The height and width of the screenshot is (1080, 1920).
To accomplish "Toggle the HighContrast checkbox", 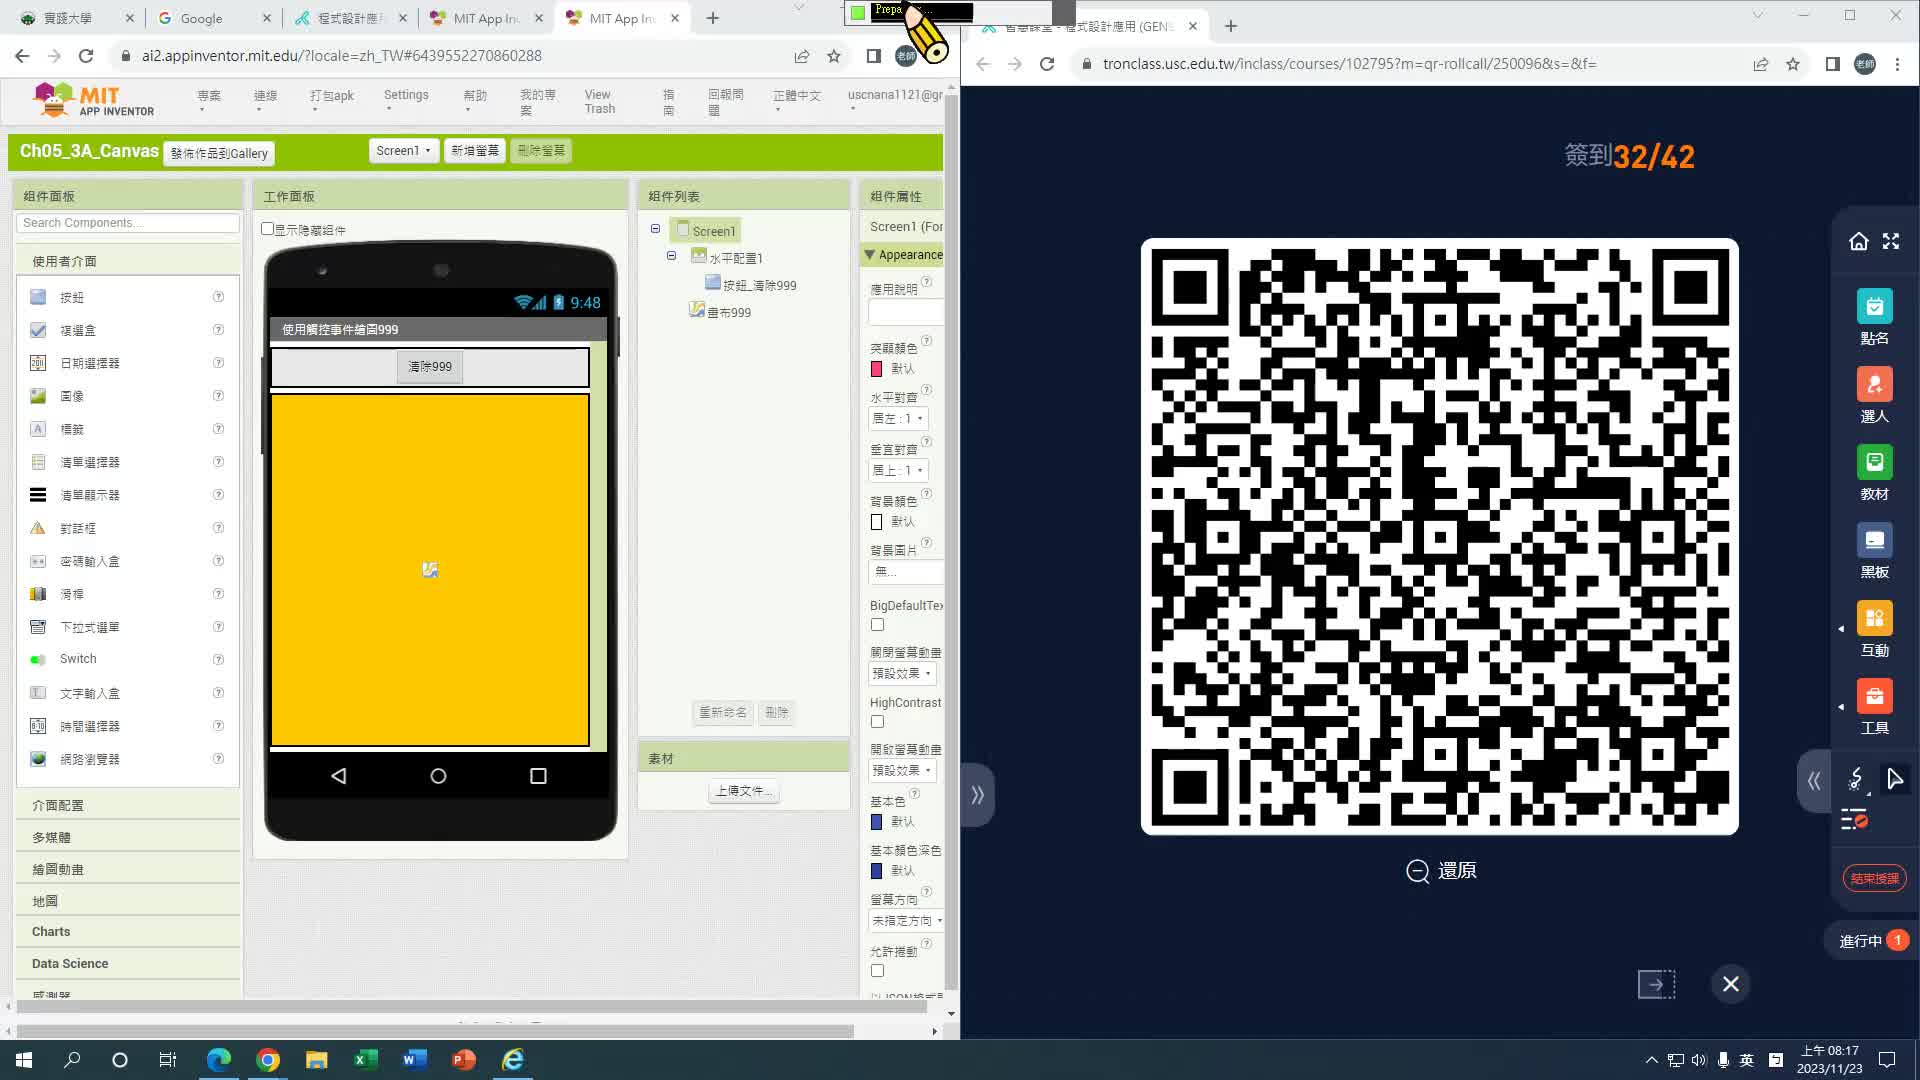I will pyautogui.click(x=877, y=722).
